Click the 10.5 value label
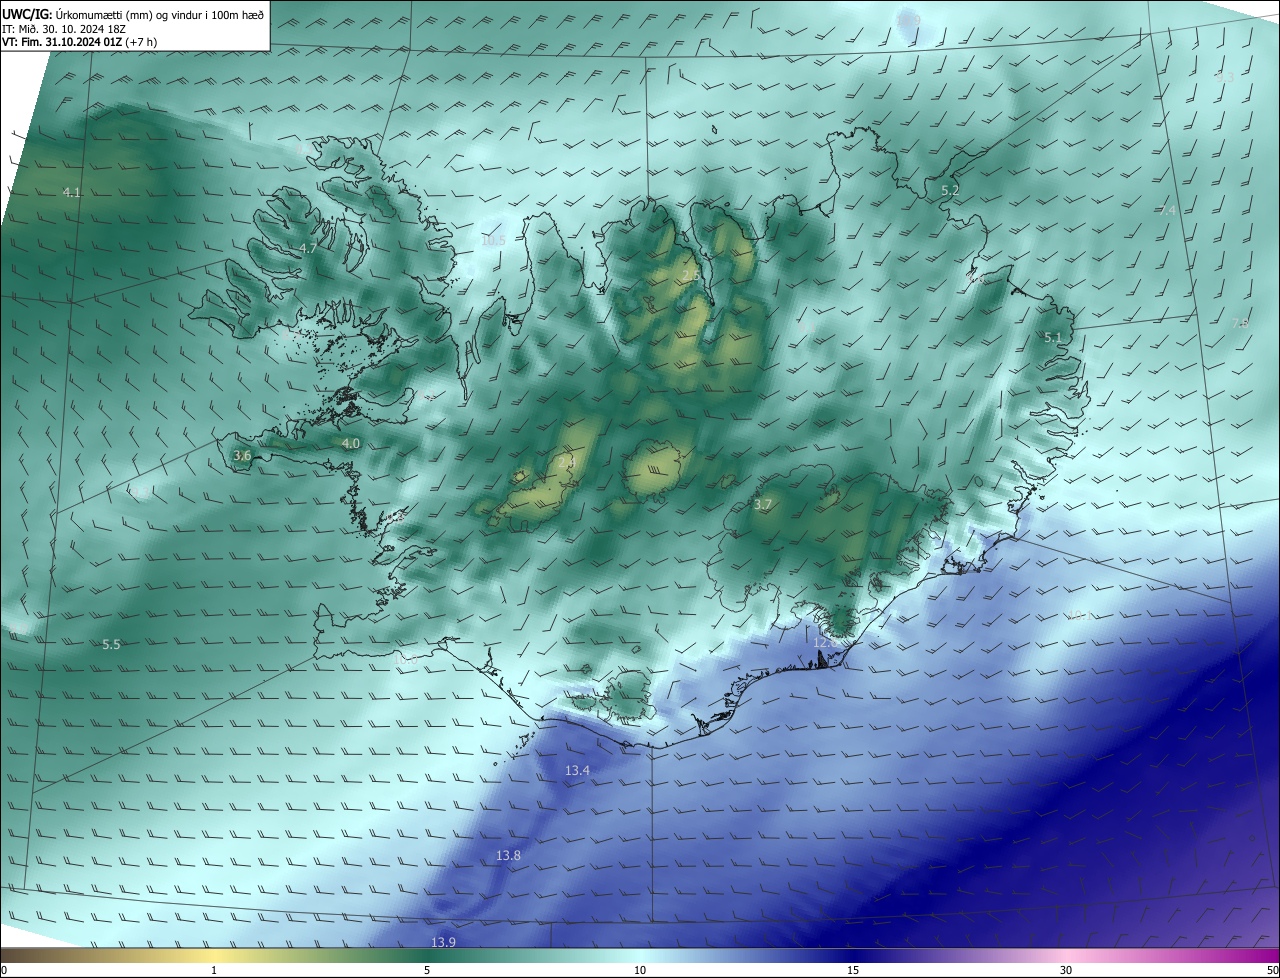This screenshot has width=1280, height=978. pos(494,240)
